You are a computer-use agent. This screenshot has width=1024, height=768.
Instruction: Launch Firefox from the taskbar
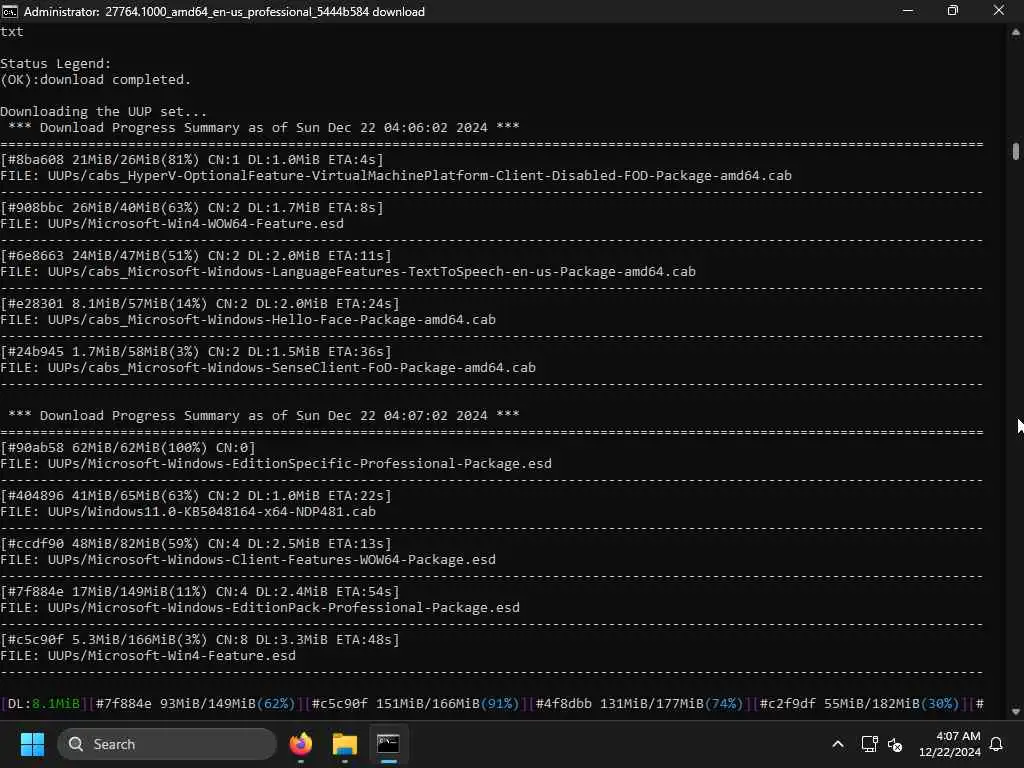pyautogui.click(x=300, y=744)
